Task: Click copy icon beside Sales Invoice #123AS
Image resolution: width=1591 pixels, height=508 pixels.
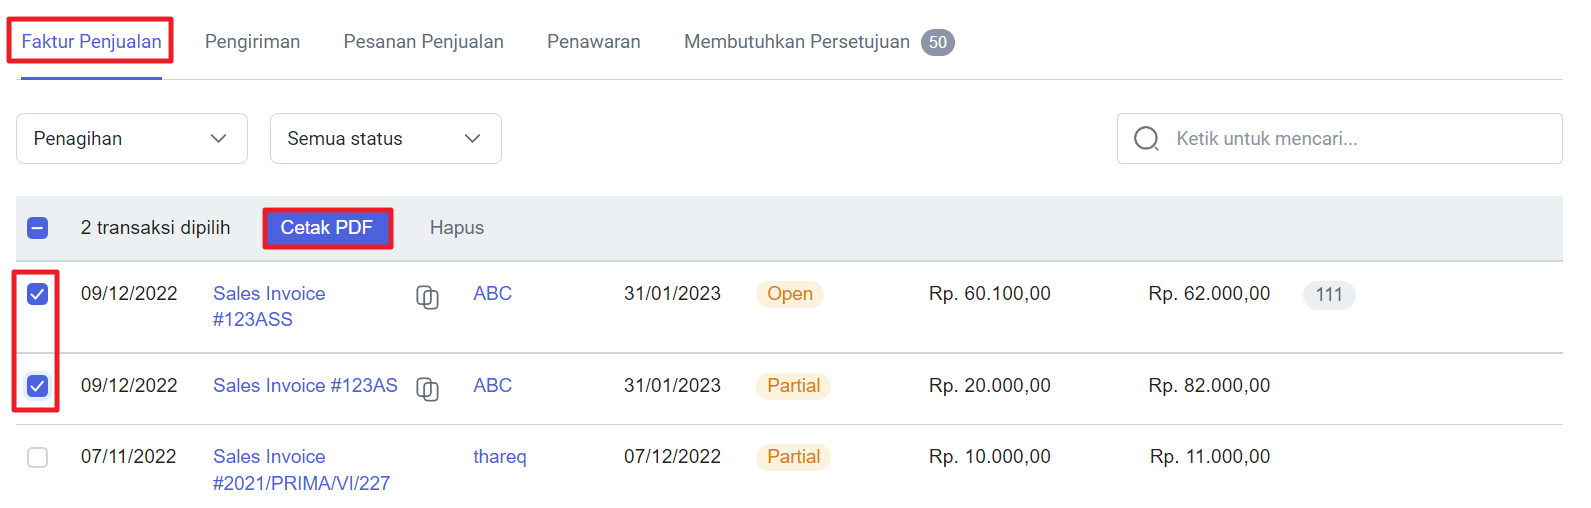Action: [427, 389]
